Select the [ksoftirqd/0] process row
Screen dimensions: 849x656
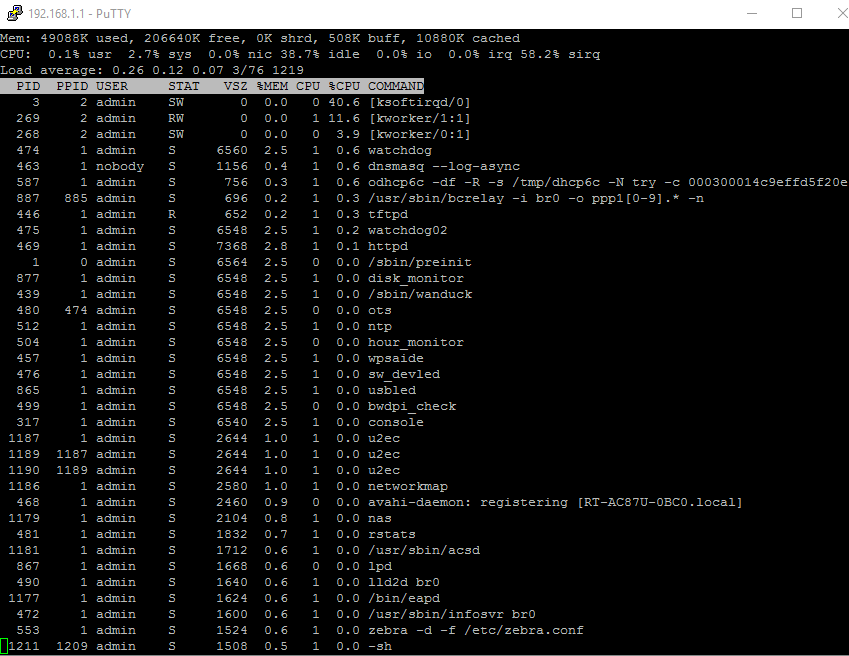coord(236,102)
